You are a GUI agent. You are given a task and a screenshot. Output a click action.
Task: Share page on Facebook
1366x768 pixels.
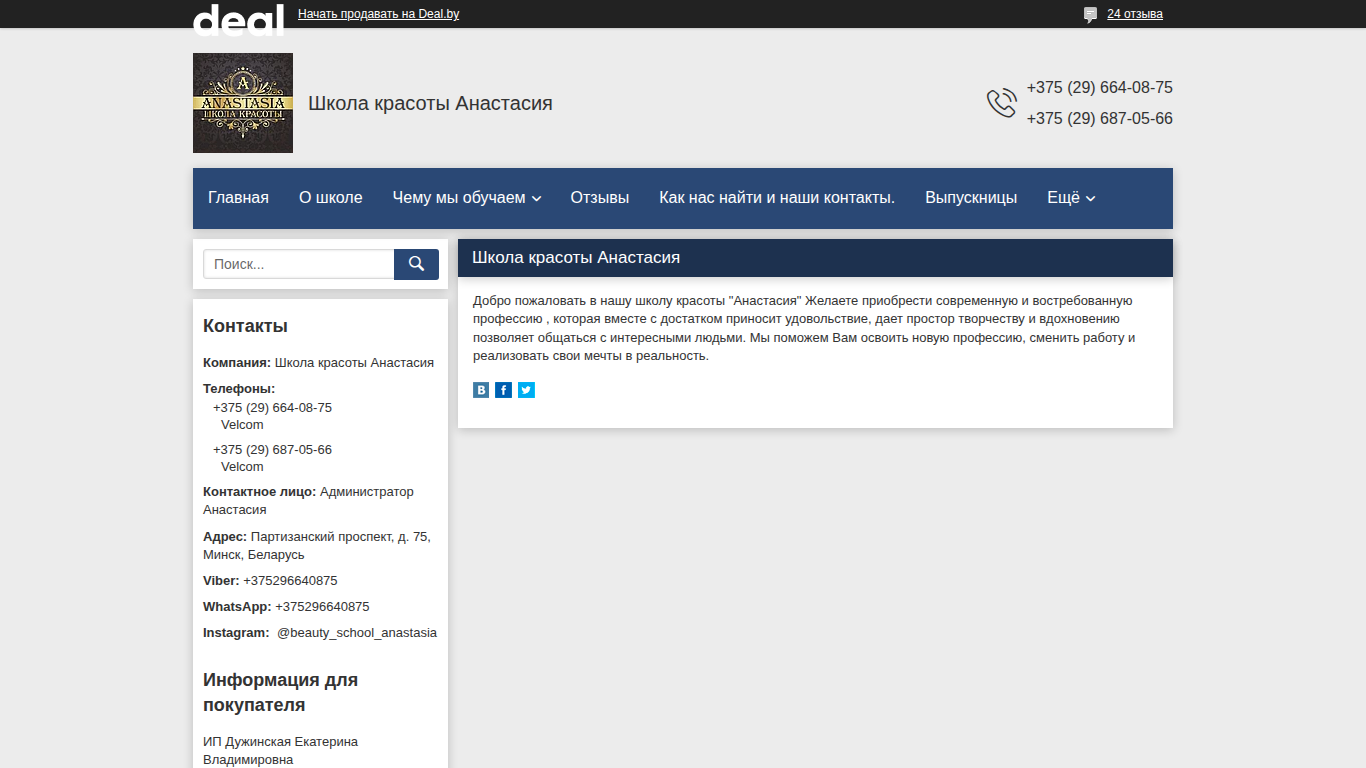coord(504,390)
